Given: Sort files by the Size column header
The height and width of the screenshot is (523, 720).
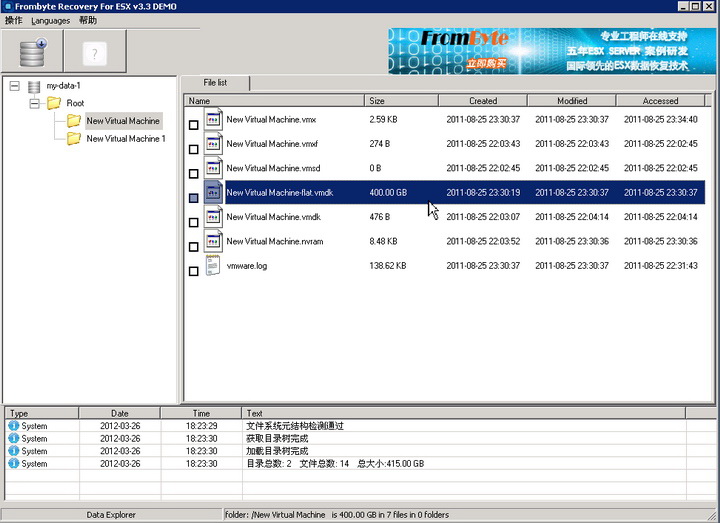Looking at the screenshot, I should click(x=401, y=101).
